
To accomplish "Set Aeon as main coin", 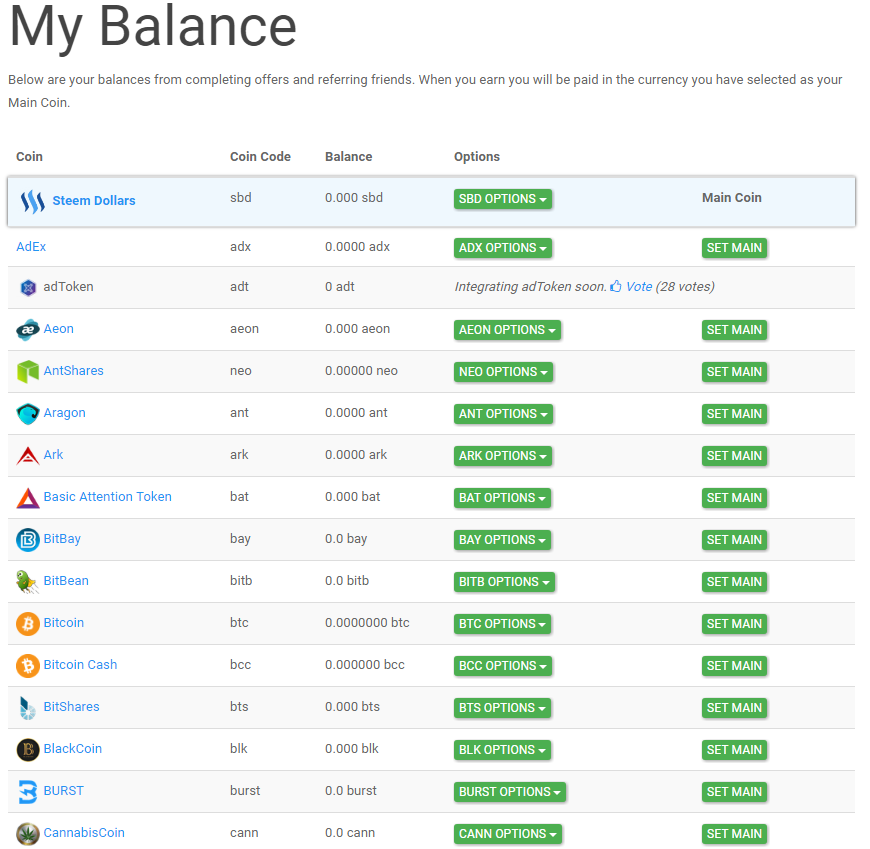I will click(x=734, y=330).
